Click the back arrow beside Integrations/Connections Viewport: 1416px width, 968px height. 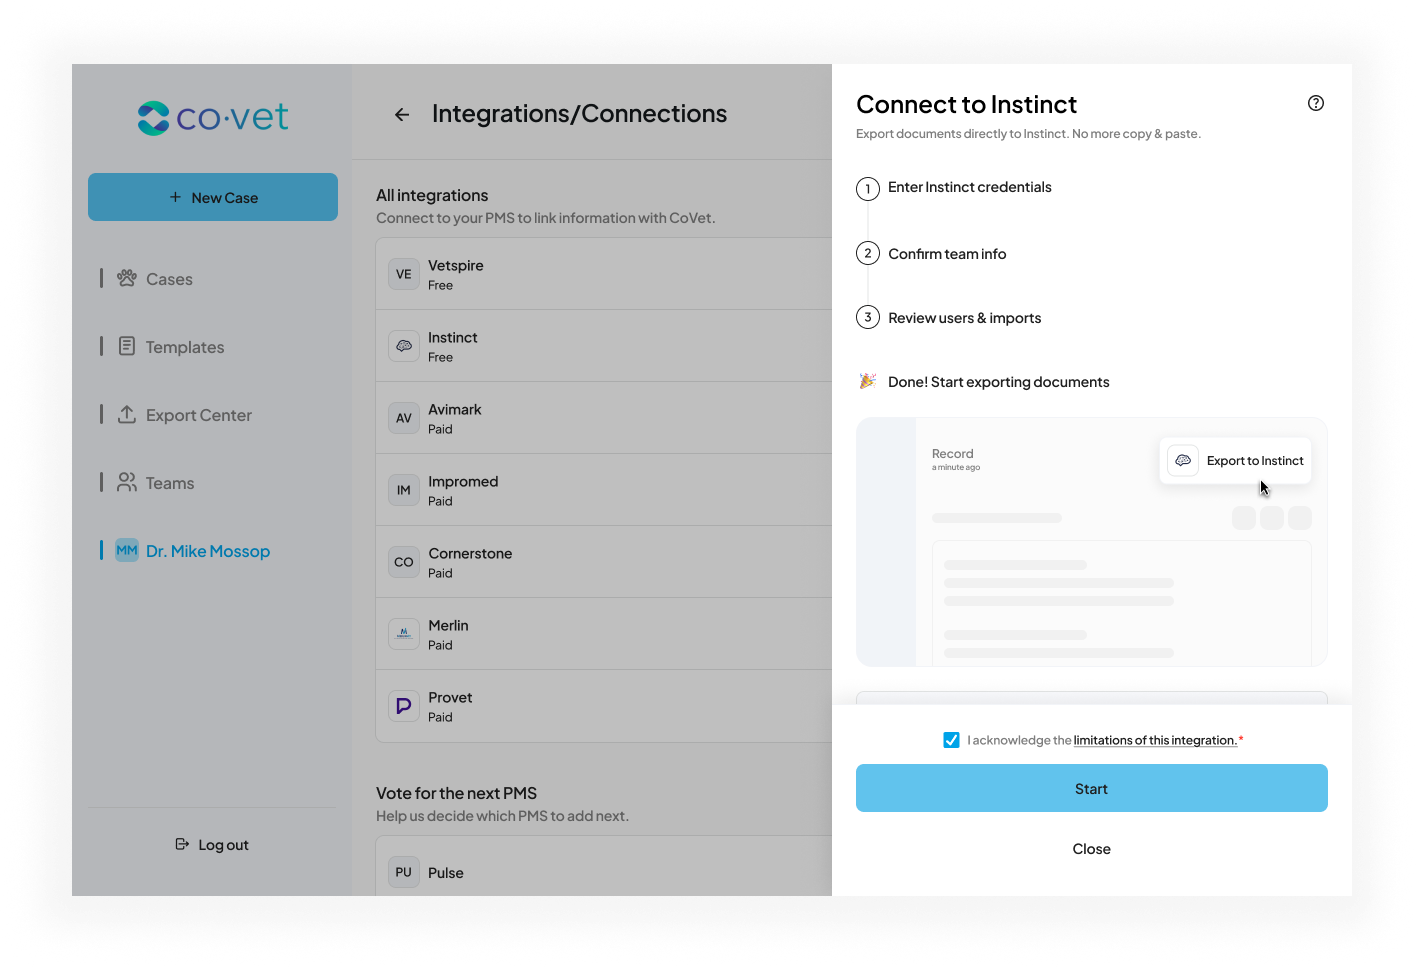(x=402, y=115)
